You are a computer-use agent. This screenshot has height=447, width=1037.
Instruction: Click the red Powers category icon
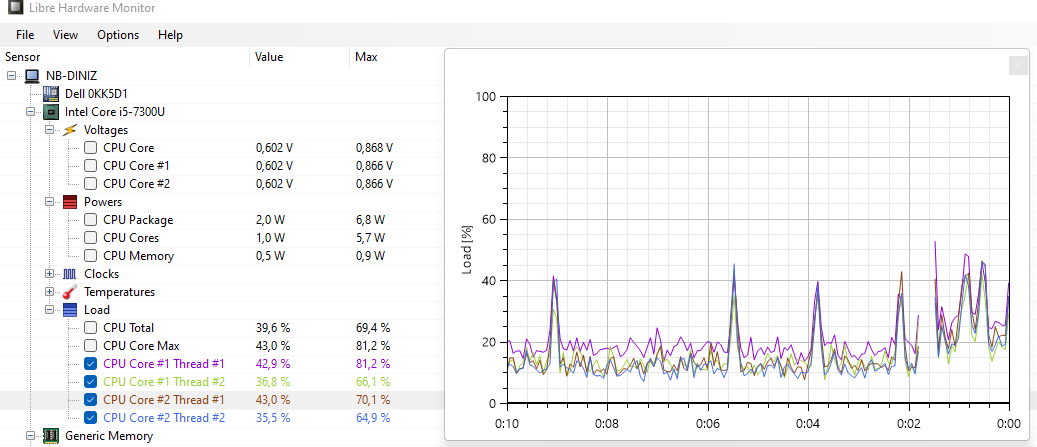[70, 202]
